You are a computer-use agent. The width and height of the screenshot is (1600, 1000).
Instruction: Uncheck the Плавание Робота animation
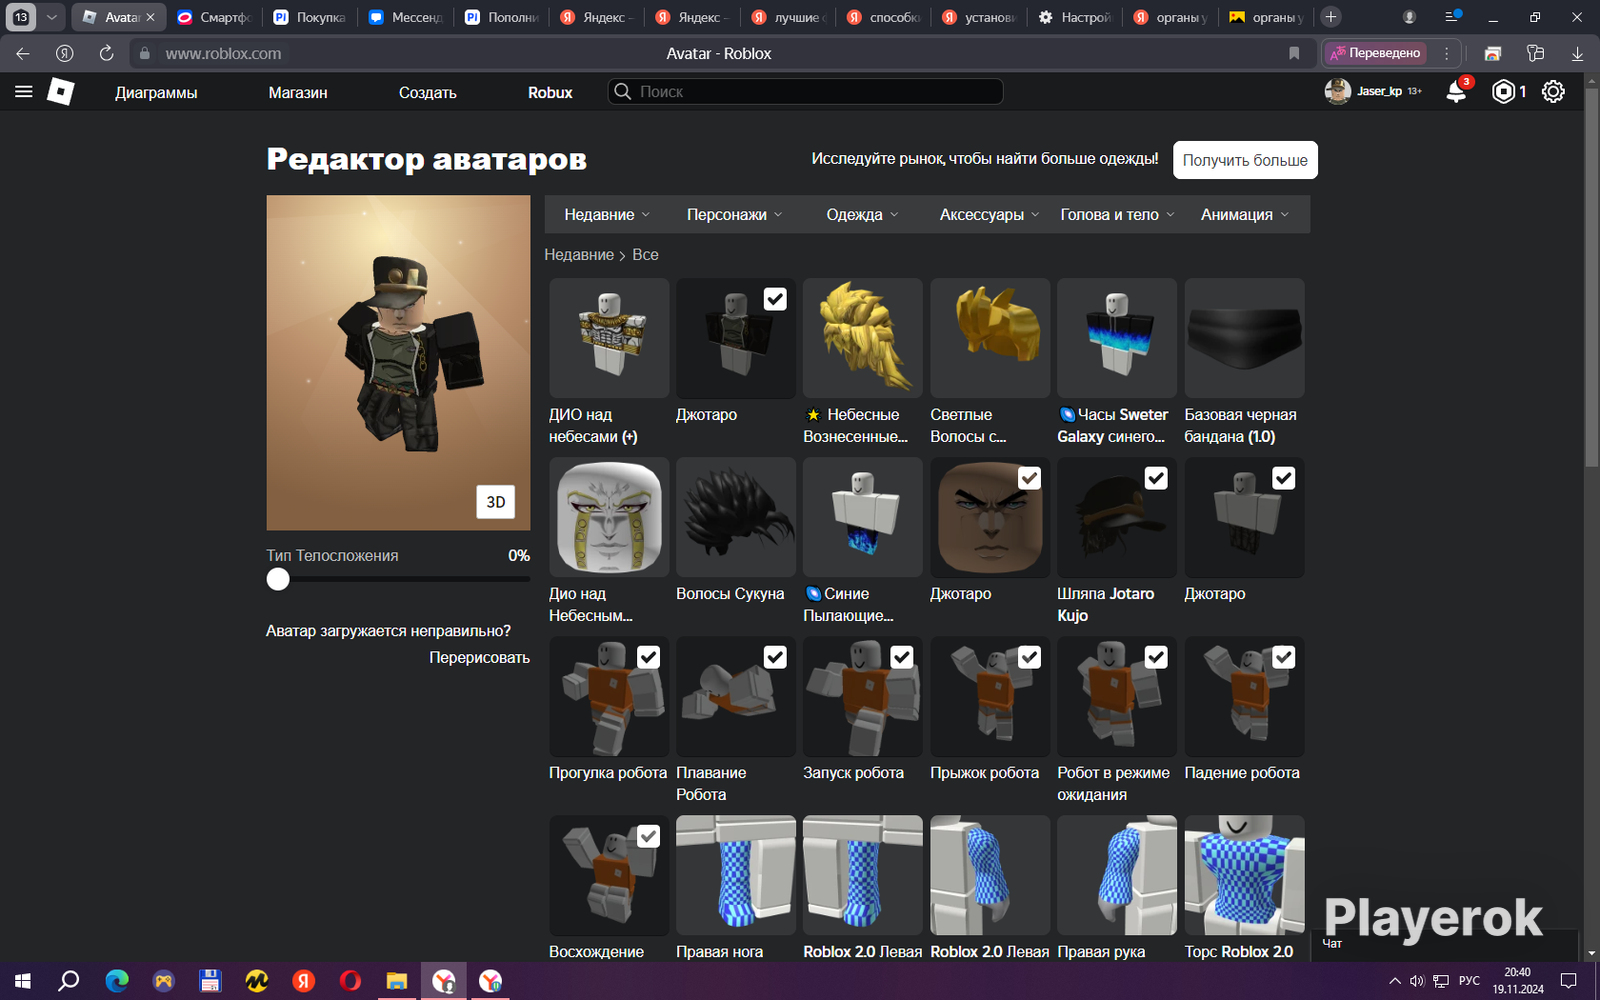pyautogui.click(x=775, y=657)
